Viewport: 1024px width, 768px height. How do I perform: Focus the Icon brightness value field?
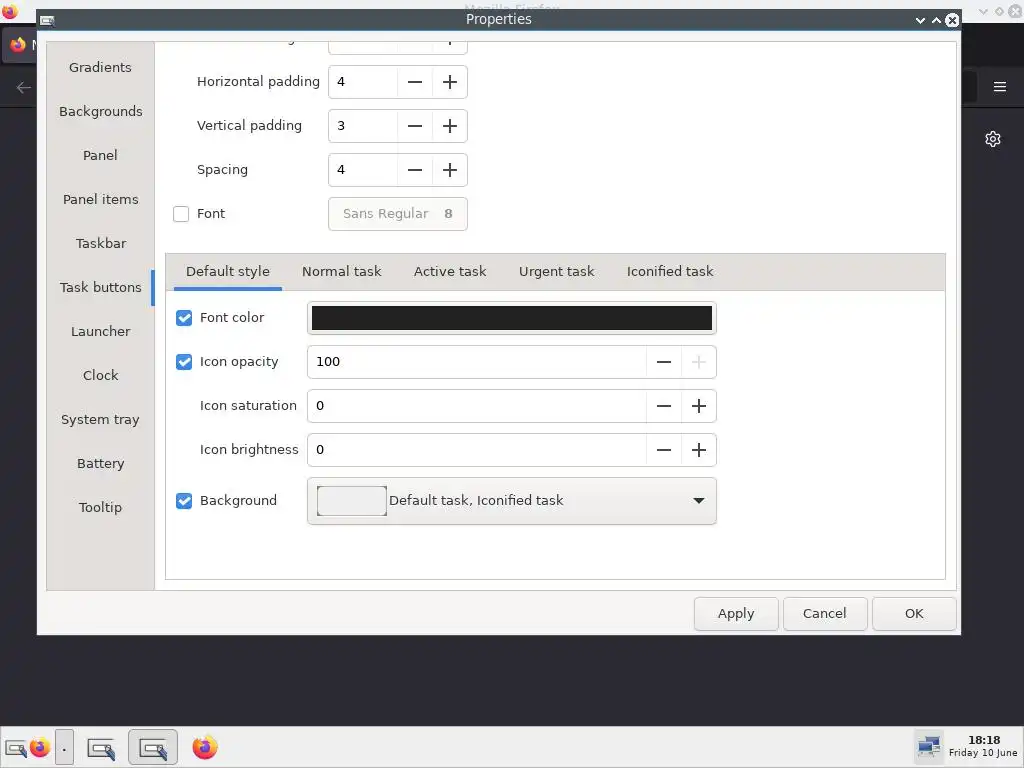click(477, 450)
